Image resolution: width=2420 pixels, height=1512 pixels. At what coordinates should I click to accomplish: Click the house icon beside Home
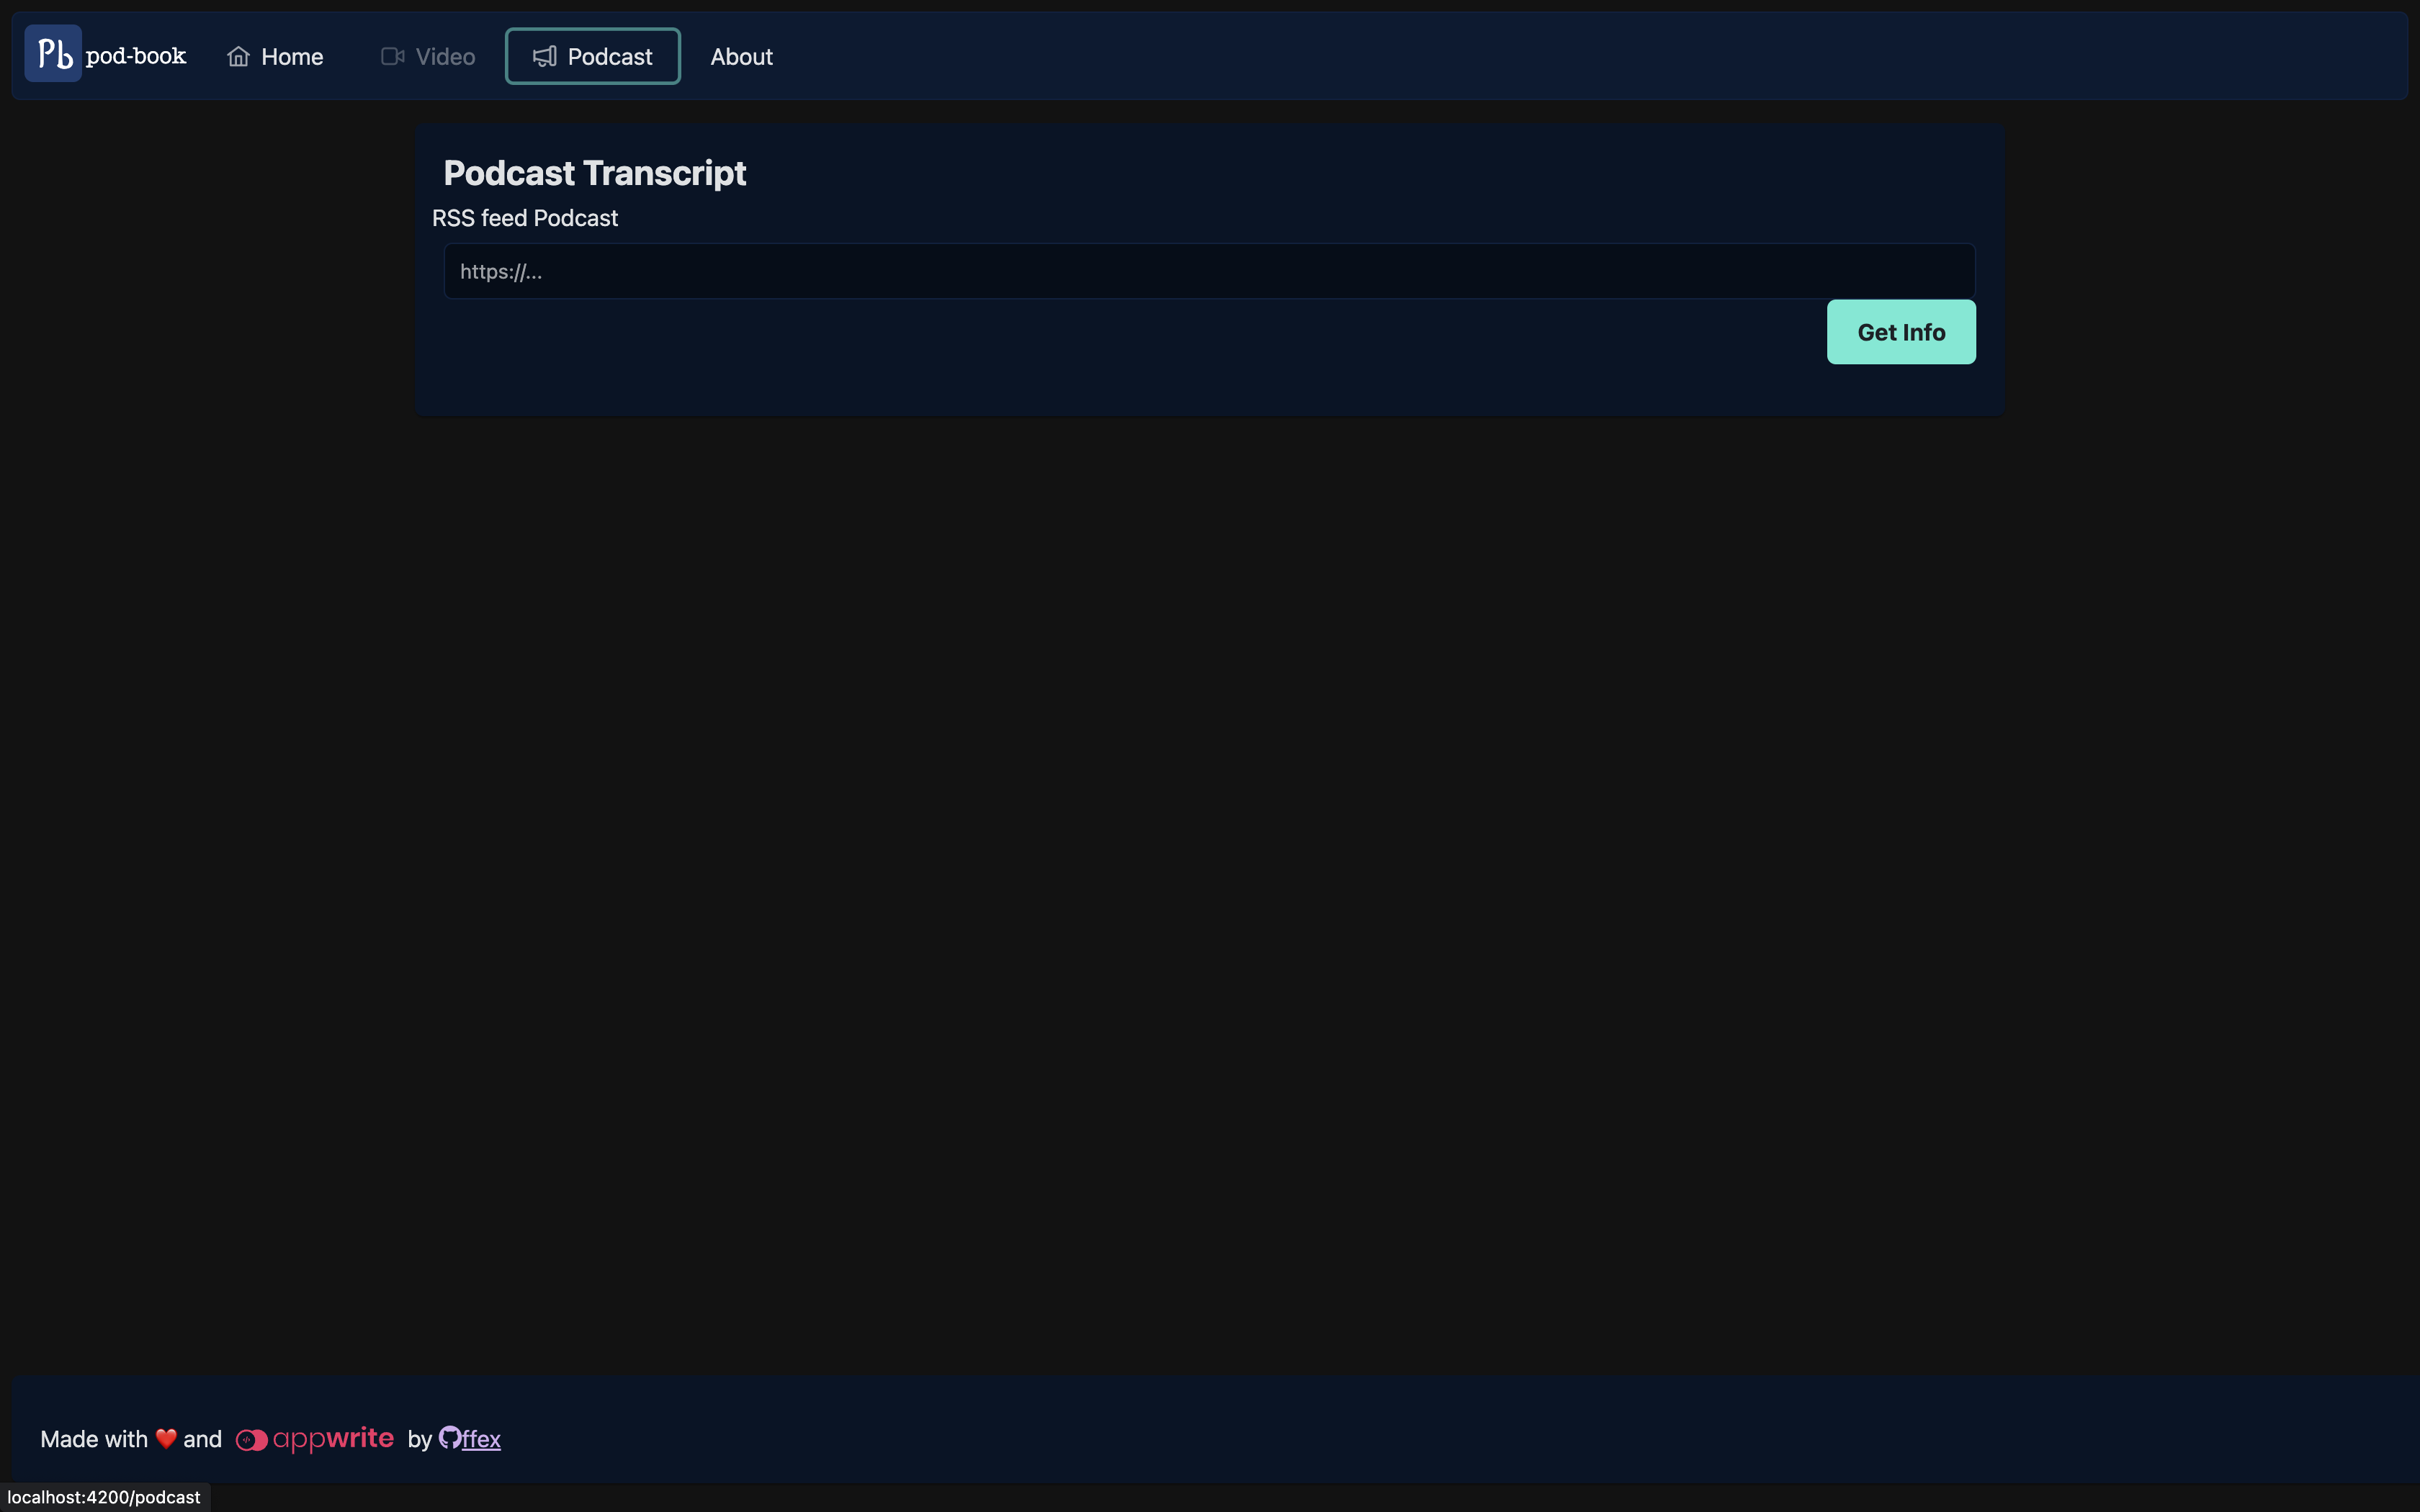(238, 57)
